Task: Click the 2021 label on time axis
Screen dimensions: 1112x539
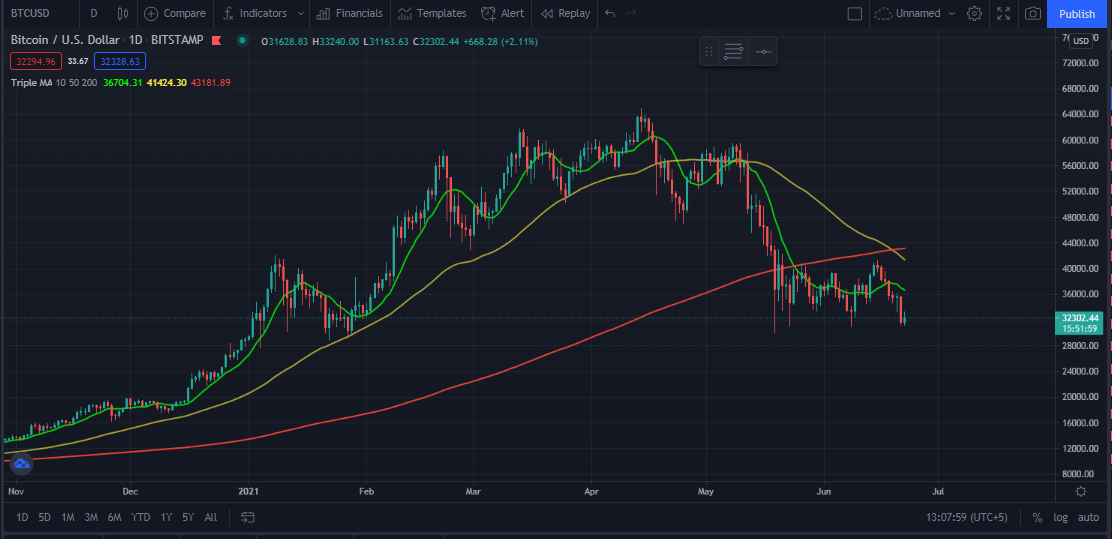Action: pos(249,491)
